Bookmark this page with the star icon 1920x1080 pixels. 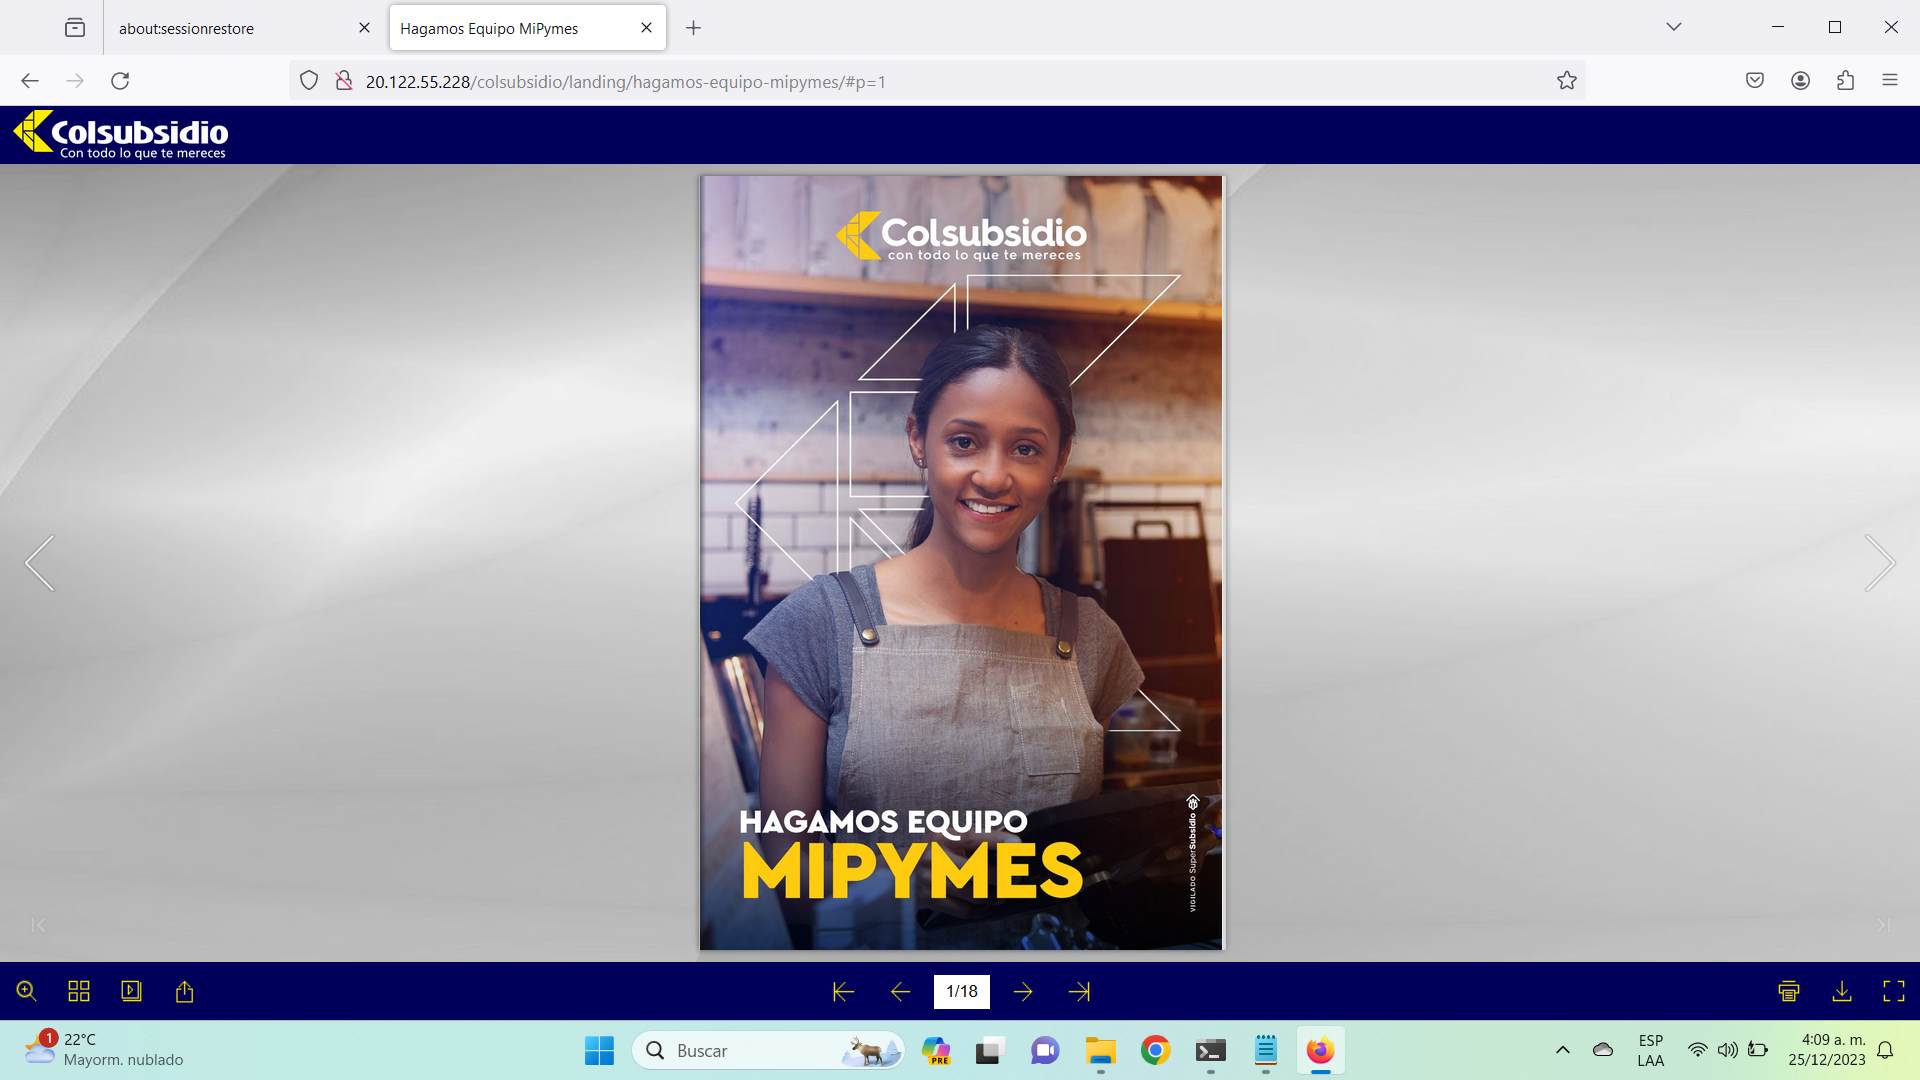point(1566,81)
